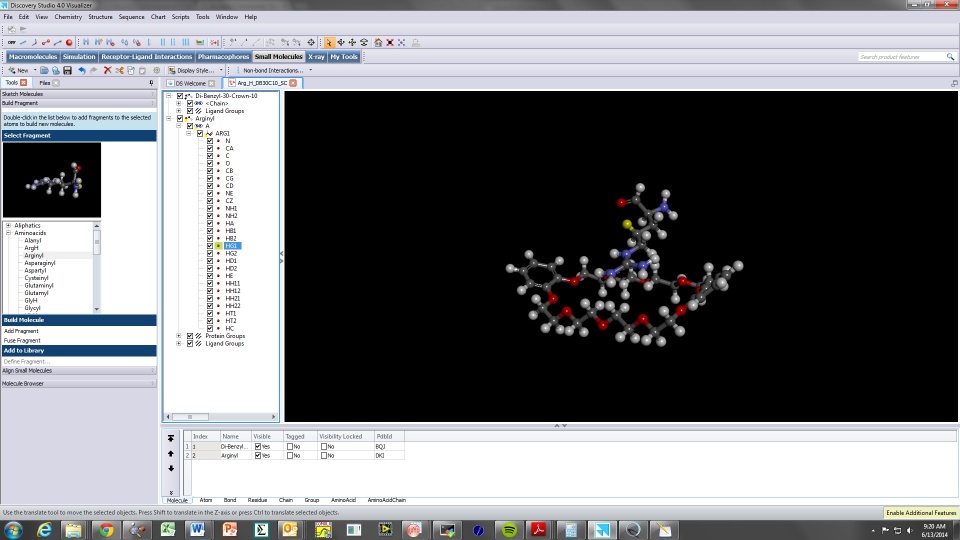
Task: Open Google Chrome from the taskbar
Action: pos(107,530)
